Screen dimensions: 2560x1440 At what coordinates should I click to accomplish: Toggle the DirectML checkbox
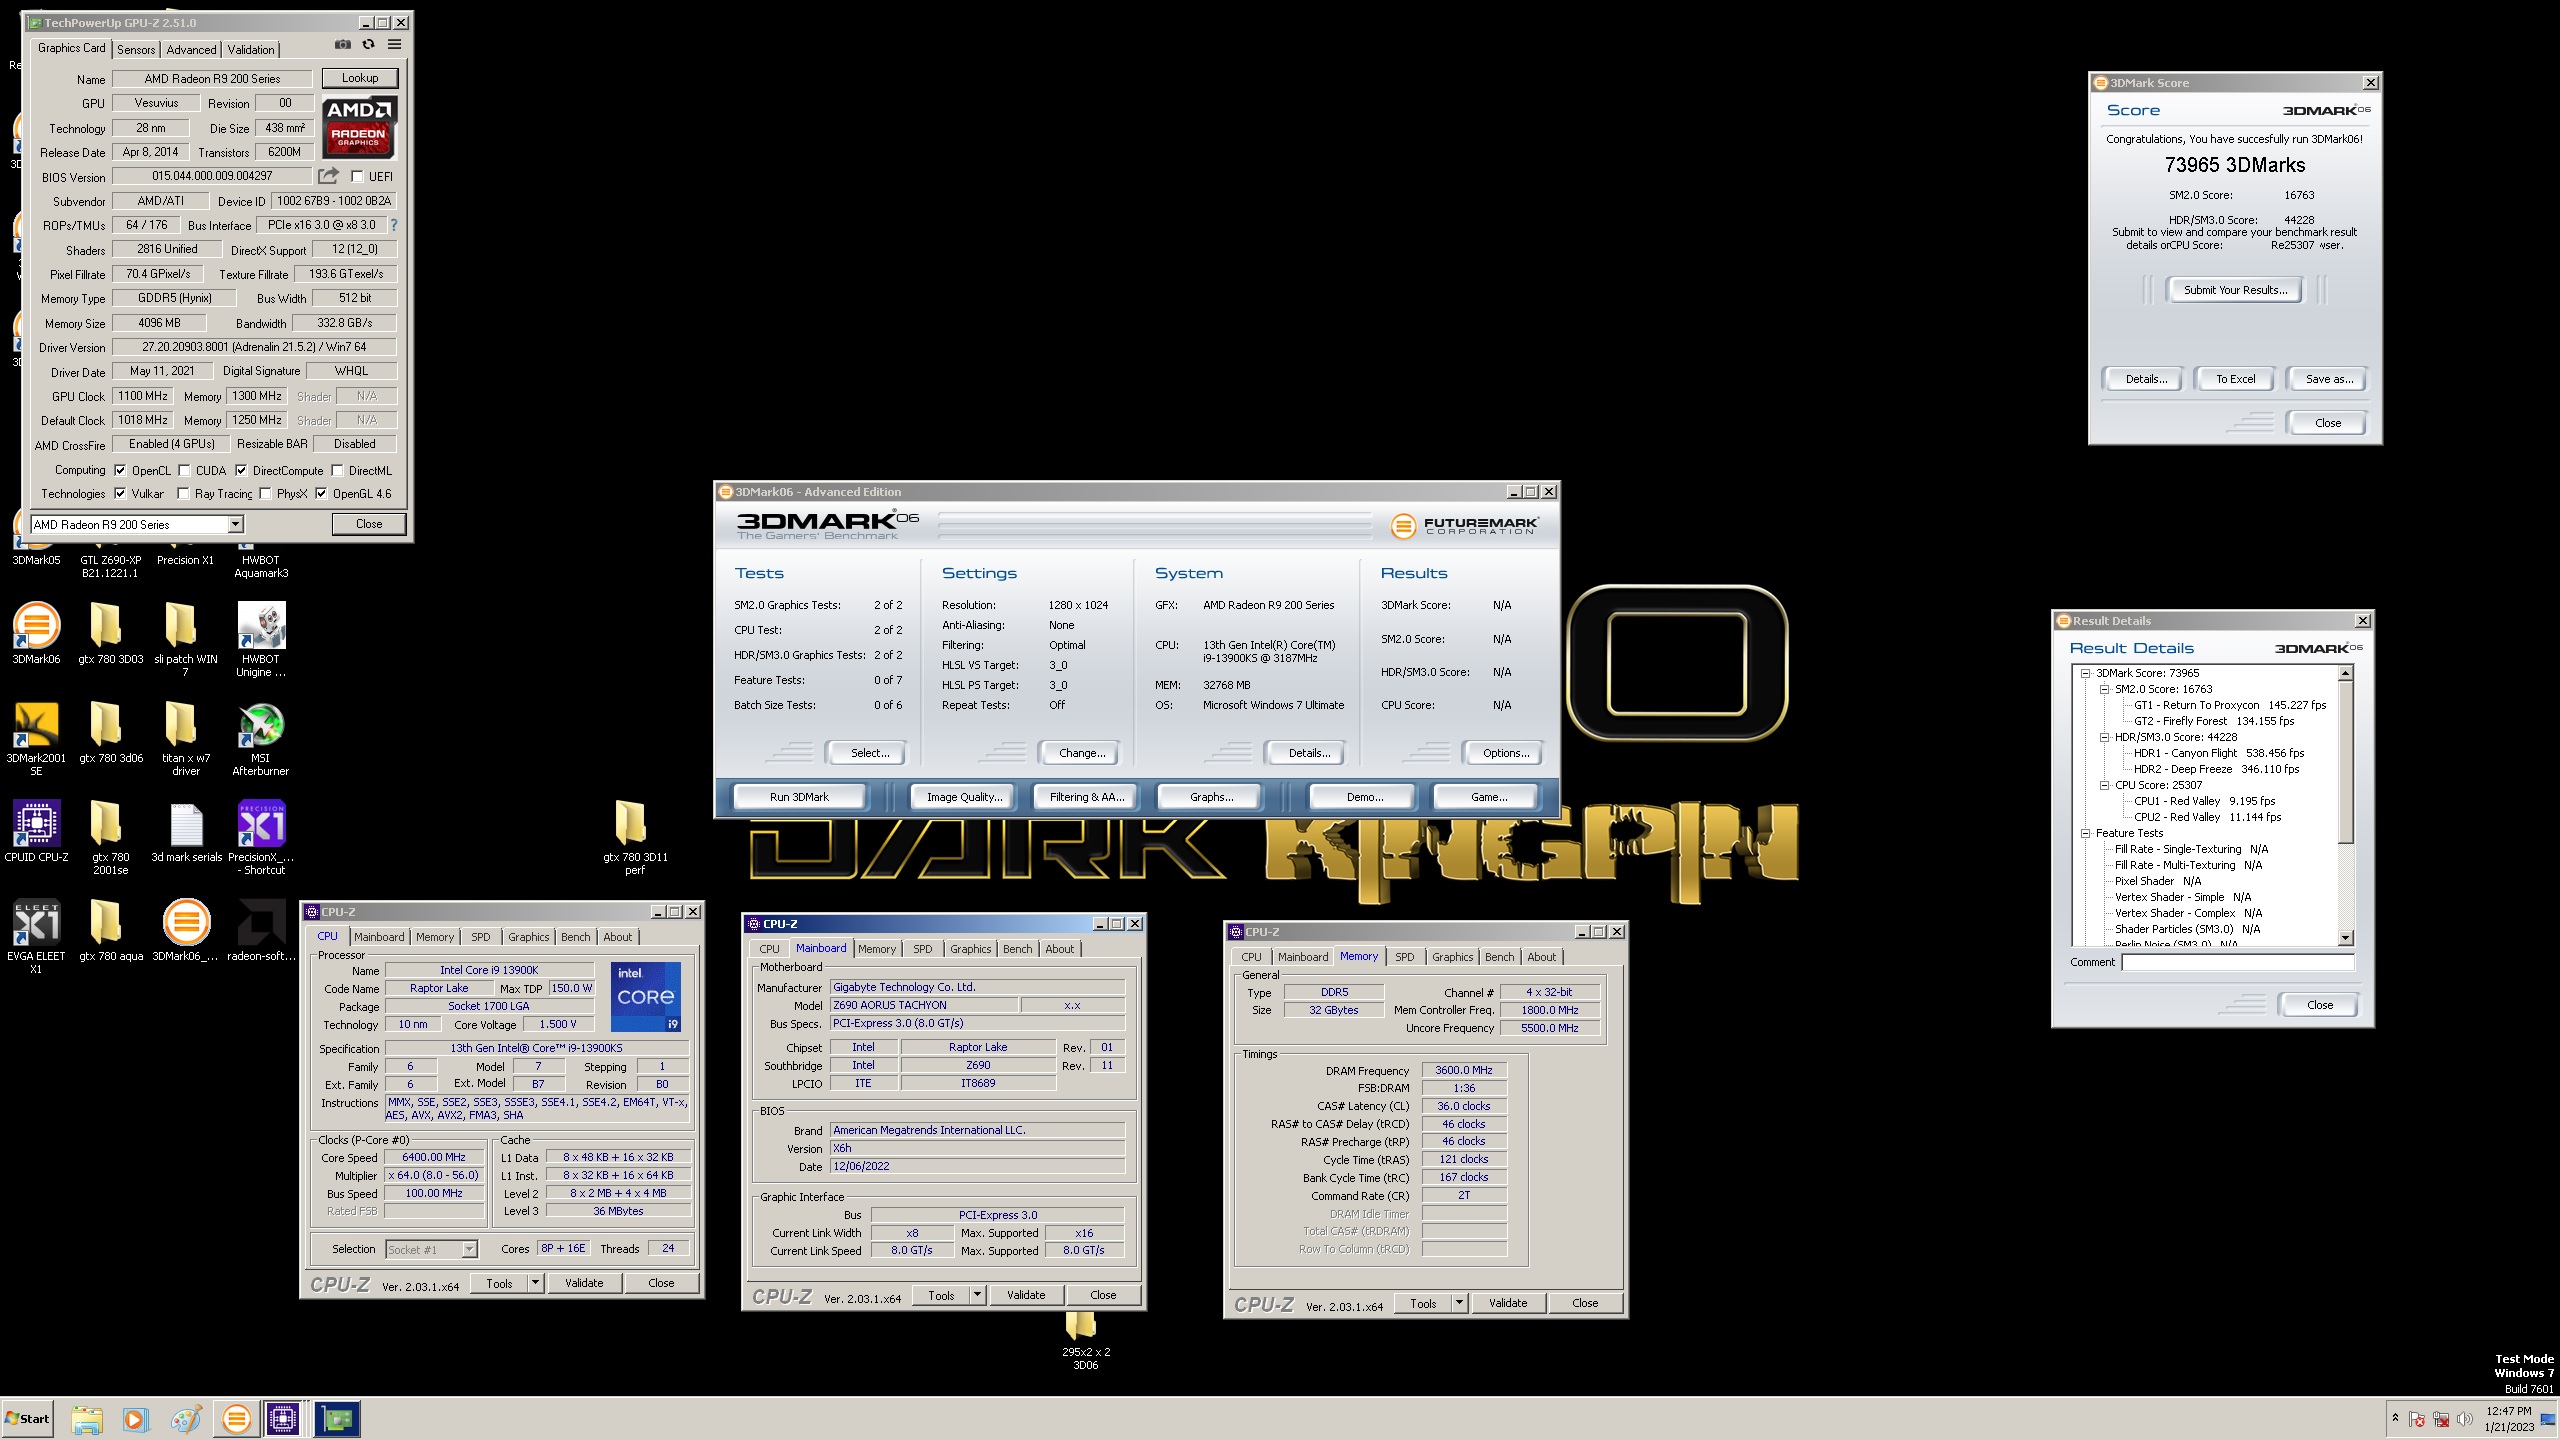tap(338, 470)
